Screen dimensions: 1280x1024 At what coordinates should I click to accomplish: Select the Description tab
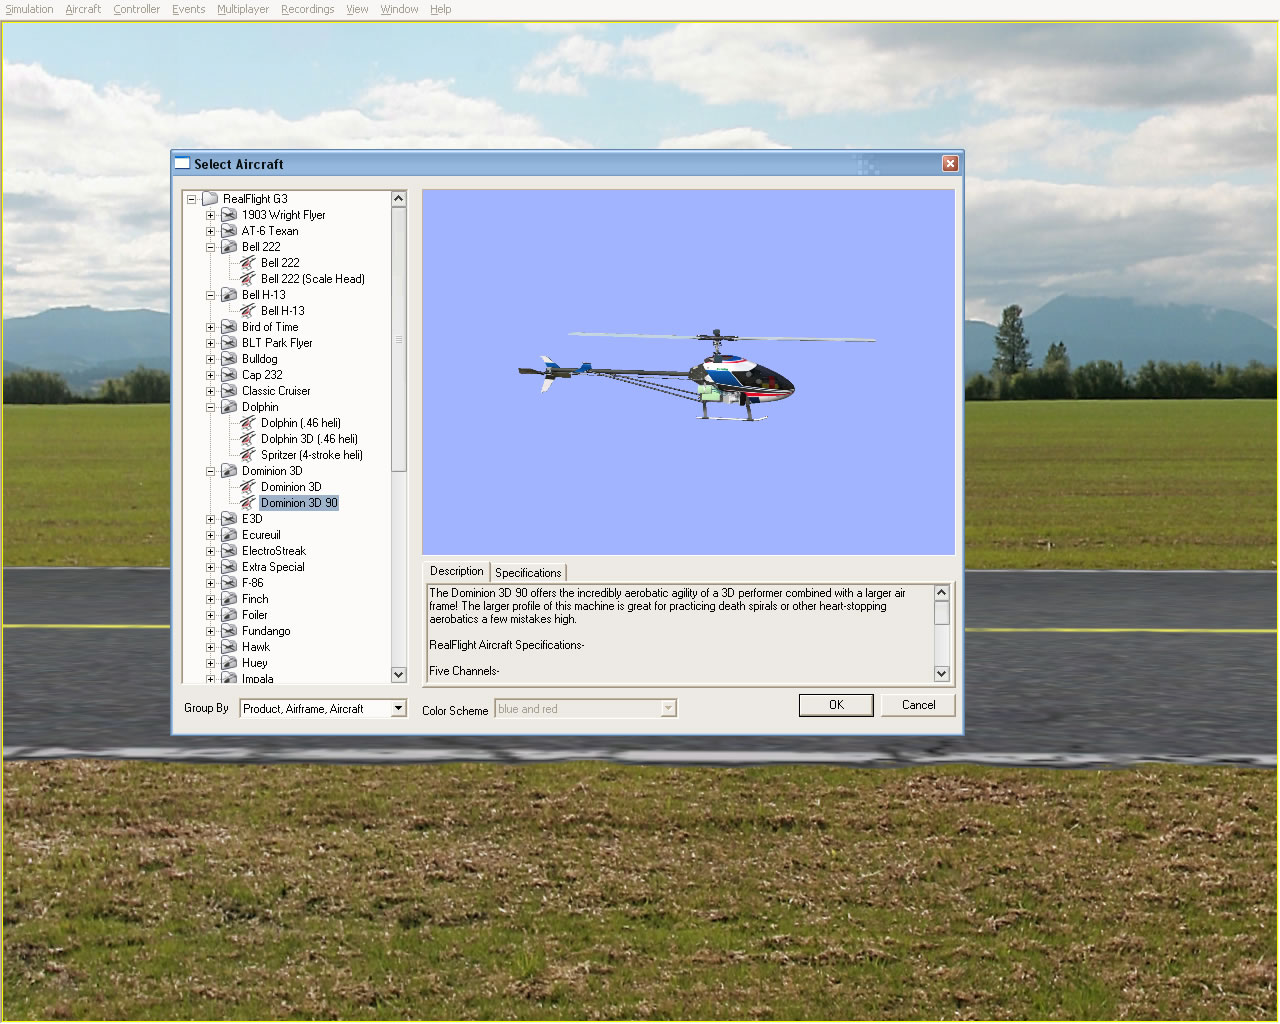click(457, 571)
